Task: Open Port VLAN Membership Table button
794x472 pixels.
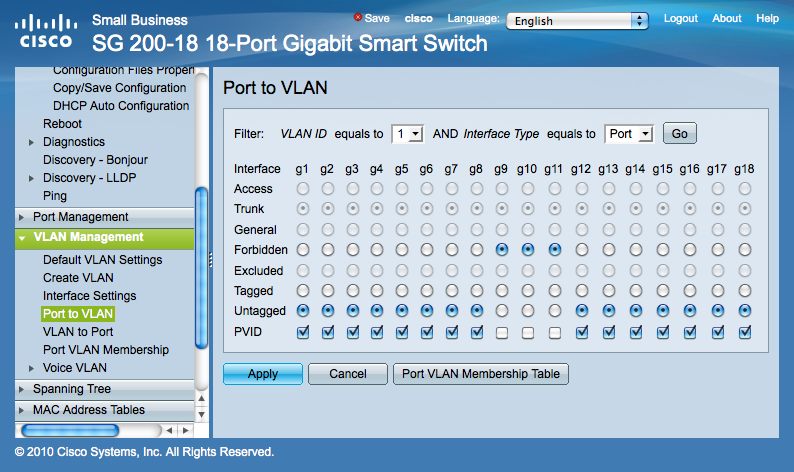Action: tap(481, 374)
